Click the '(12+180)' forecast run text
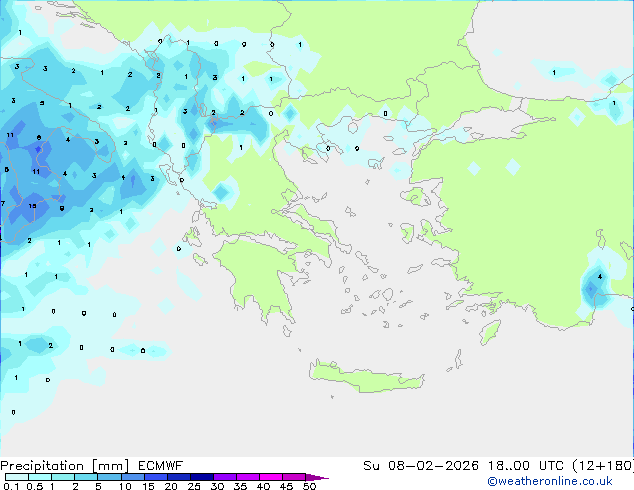Image resolution: width=634 pixels, height=490 pixels. click(x=603, y=466)
